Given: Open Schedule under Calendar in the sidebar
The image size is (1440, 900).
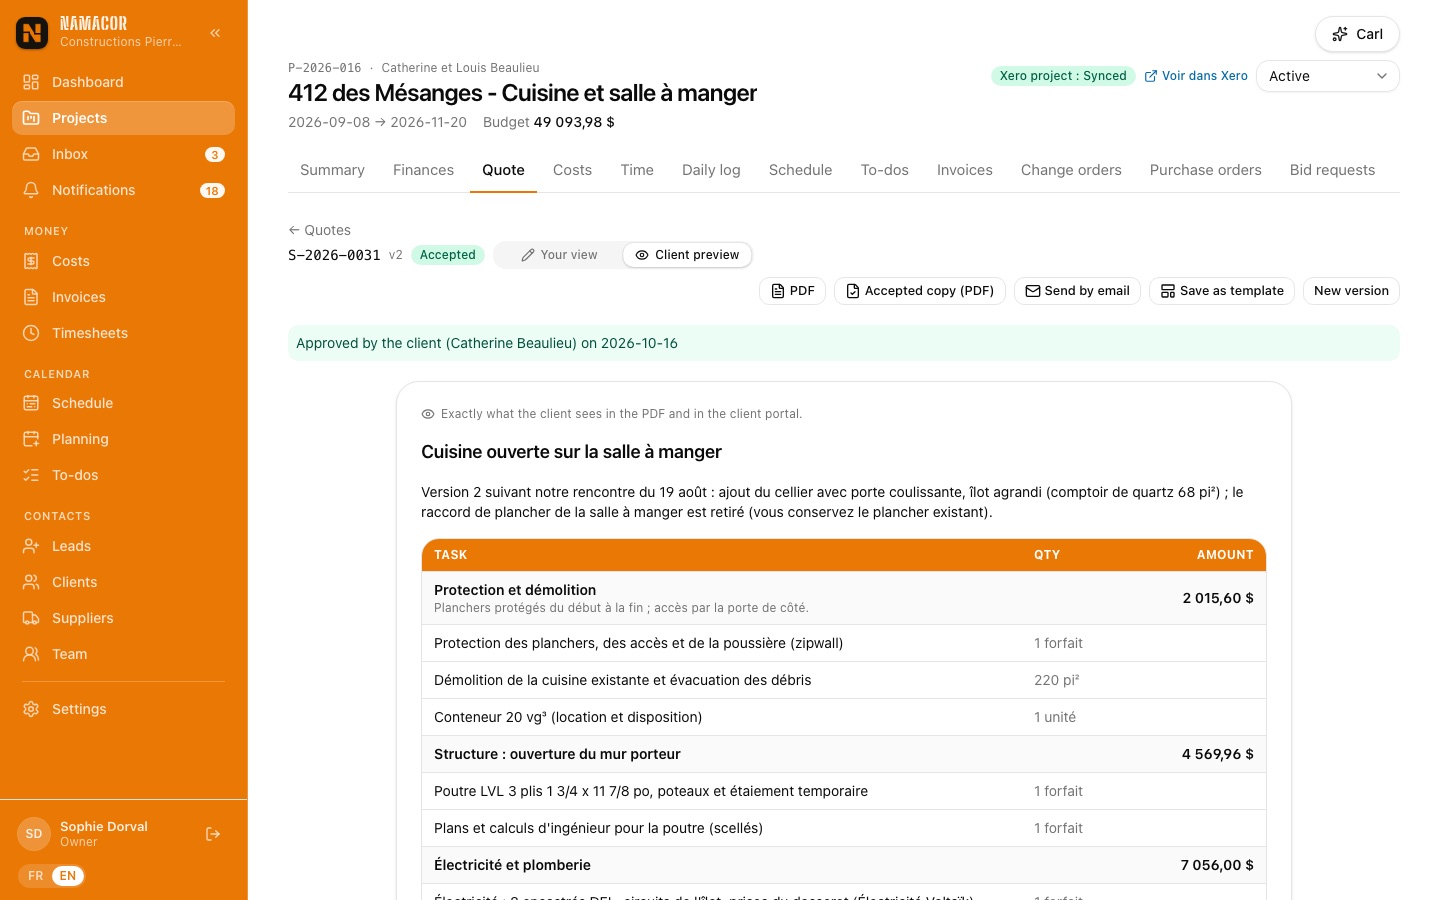Looking at the screenshot, I should coord(123,403).
